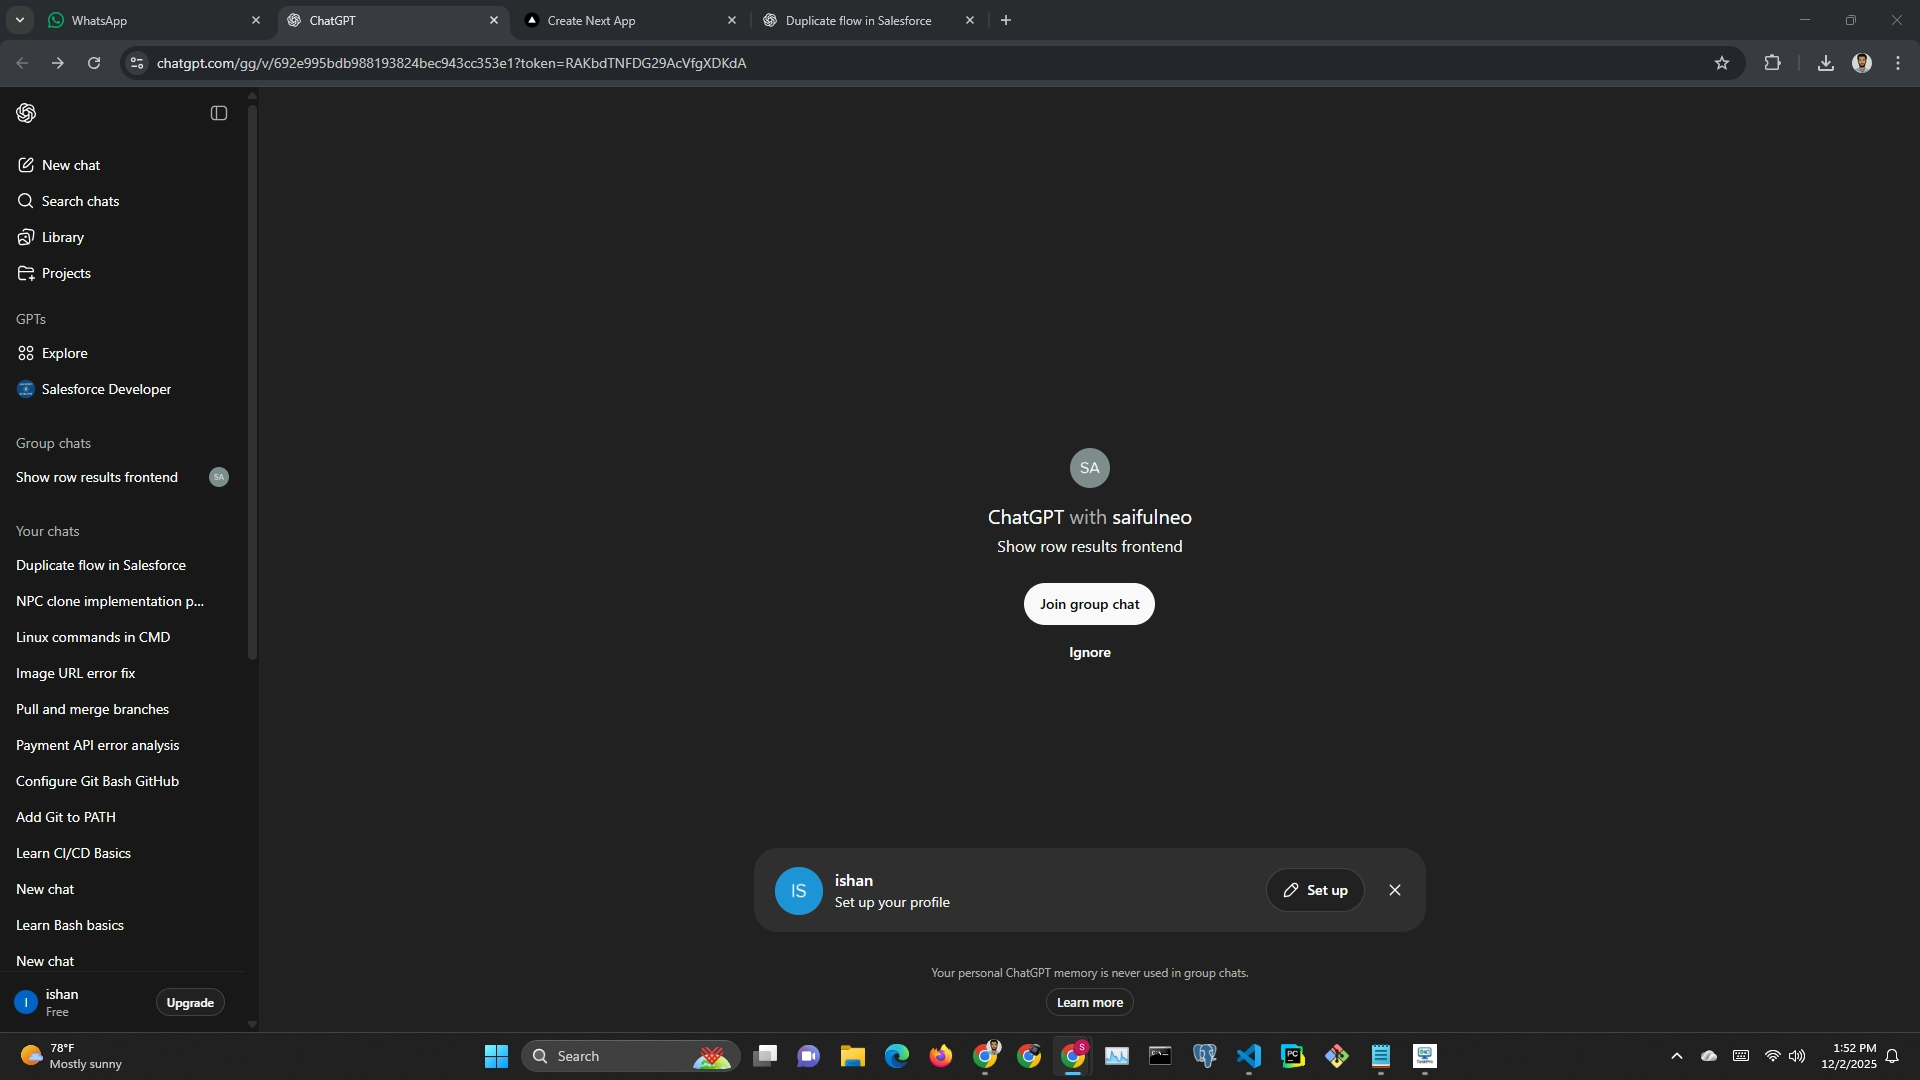Click Ignore below join button
Image resolution: width=1920 pixels, height=1080 pixels.
pos(1089,652)
